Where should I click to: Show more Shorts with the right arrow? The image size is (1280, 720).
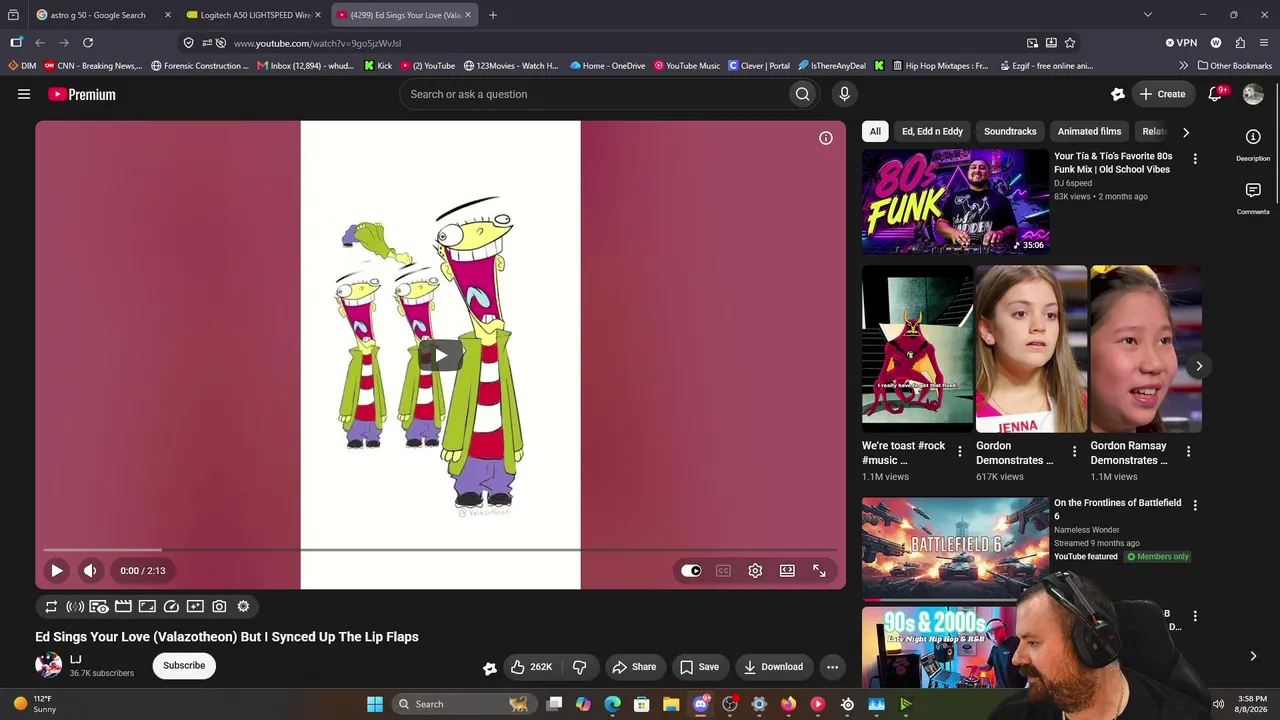point(1199,366)
